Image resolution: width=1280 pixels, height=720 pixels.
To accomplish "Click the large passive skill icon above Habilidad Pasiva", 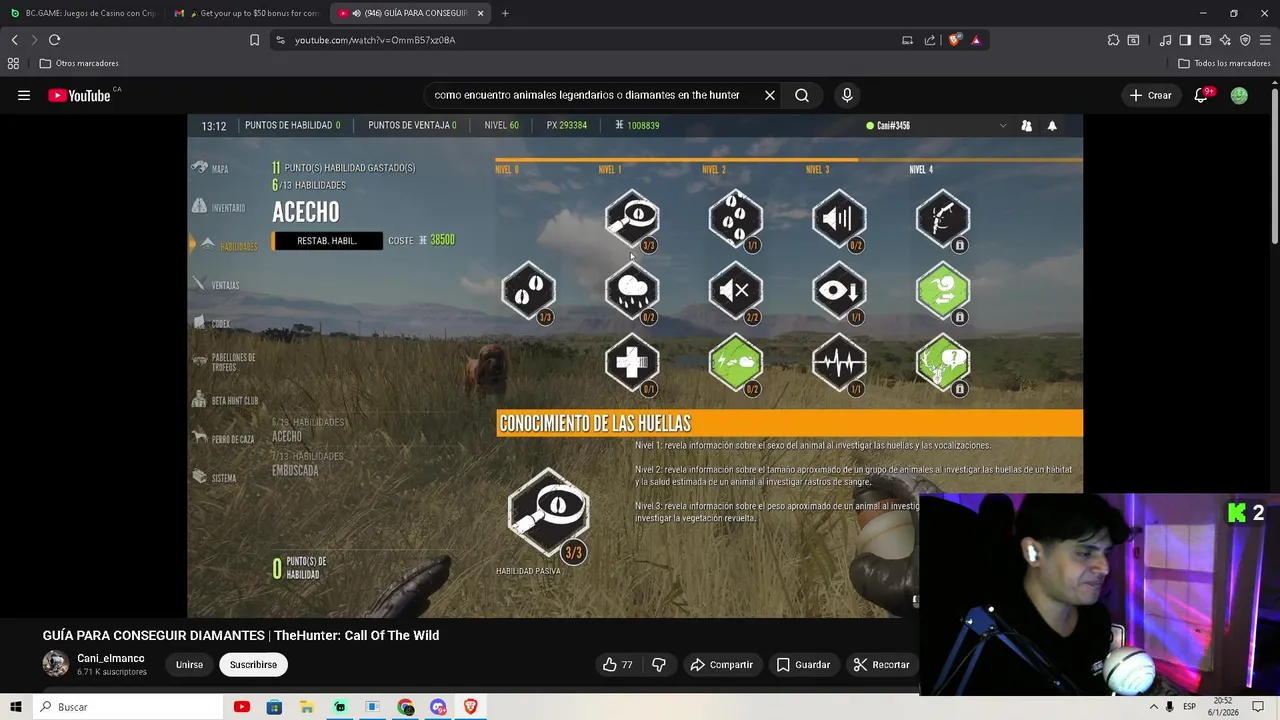I will (548, 512).
